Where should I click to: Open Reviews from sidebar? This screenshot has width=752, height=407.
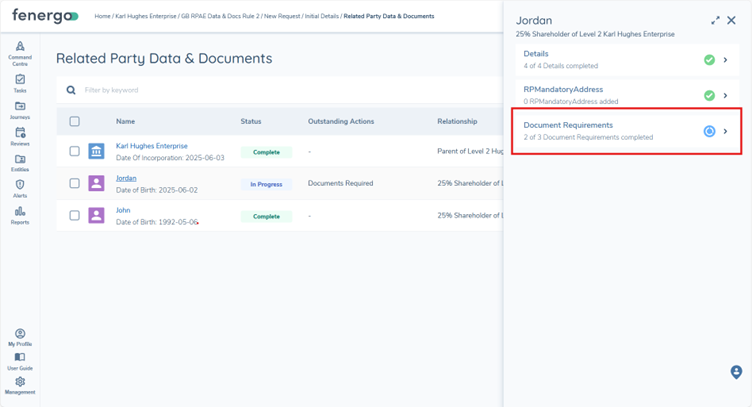click(x=20, y=135)
